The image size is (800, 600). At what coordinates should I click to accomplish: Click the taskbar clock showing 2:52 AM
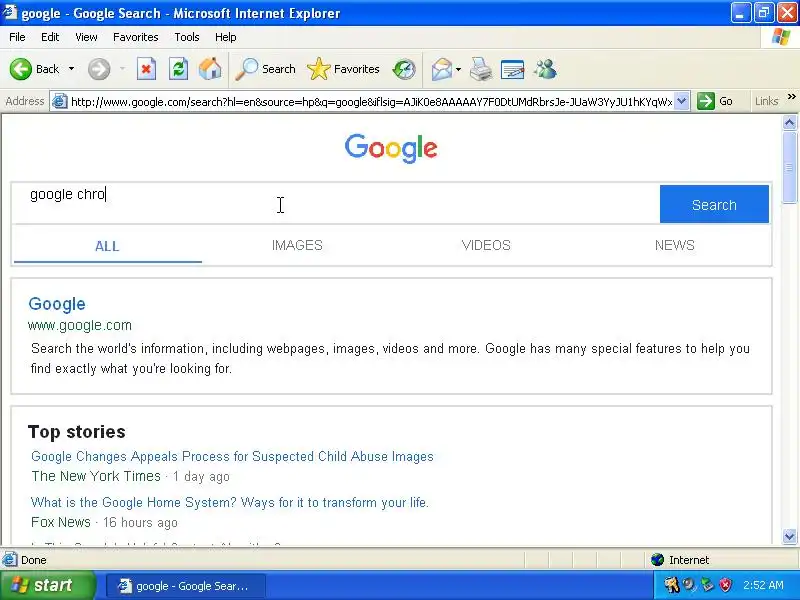click(x=763, y=585)
